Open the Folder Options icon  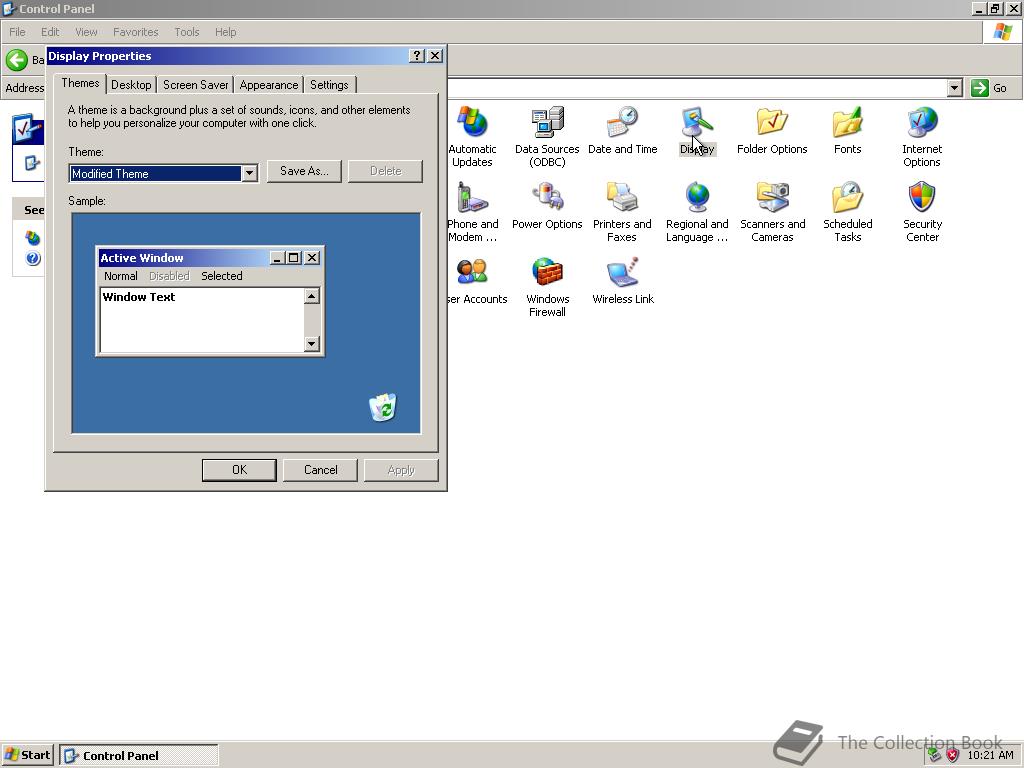[772, 123]
